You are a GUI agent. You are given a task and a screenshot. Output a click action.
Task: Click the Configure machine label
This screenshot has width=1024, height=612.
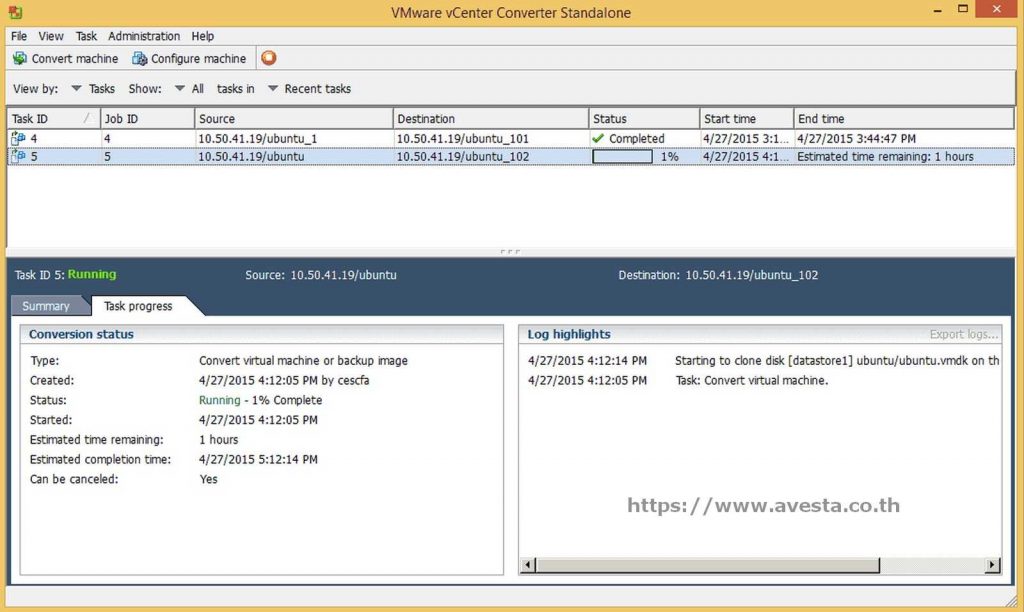(x=199, y=58)
